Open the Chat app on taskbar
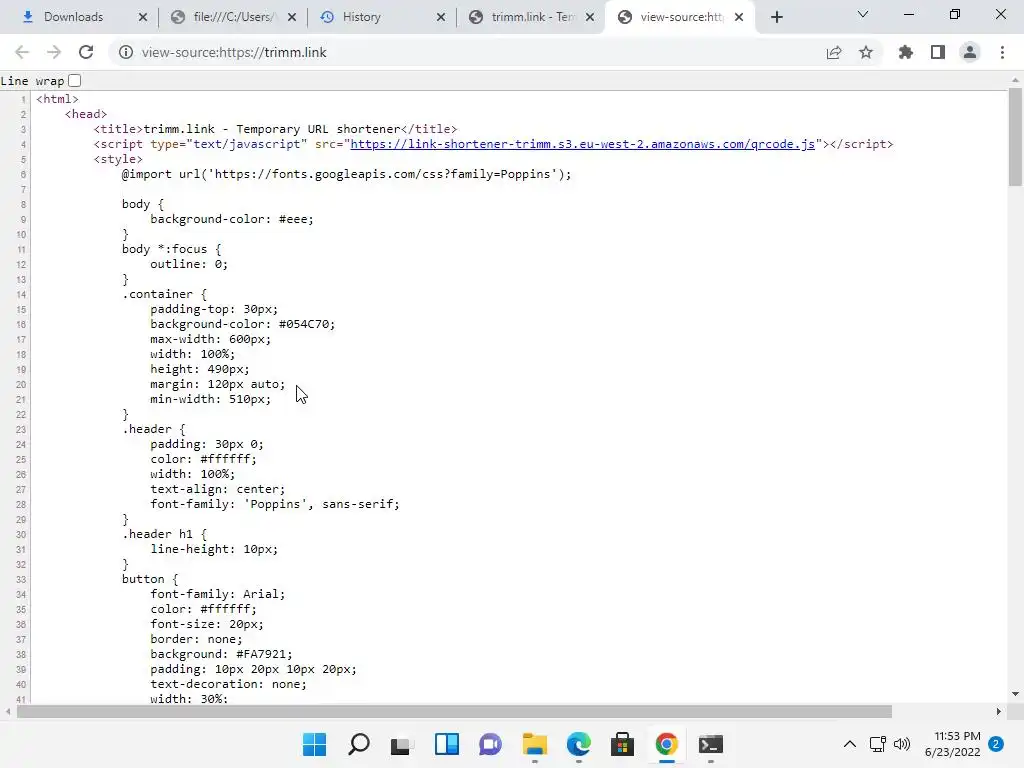The image size is (1024, 768). tap(490, 744)
